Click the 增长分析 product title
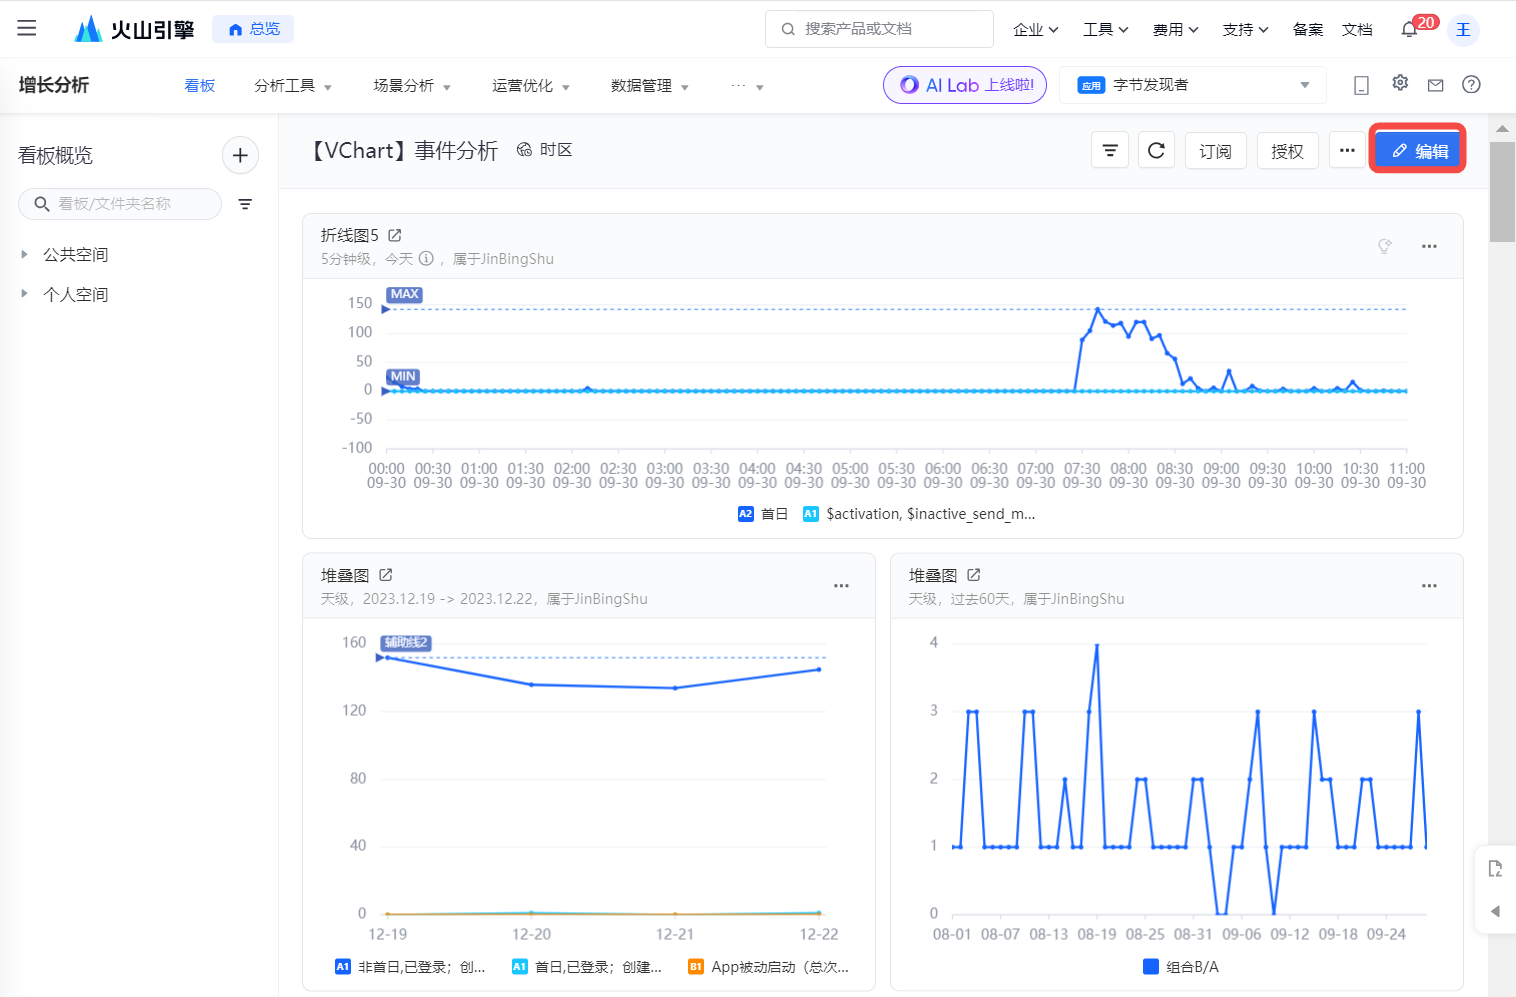The height and width of the screenshot is (997, 1516). (x=54, y=85)
